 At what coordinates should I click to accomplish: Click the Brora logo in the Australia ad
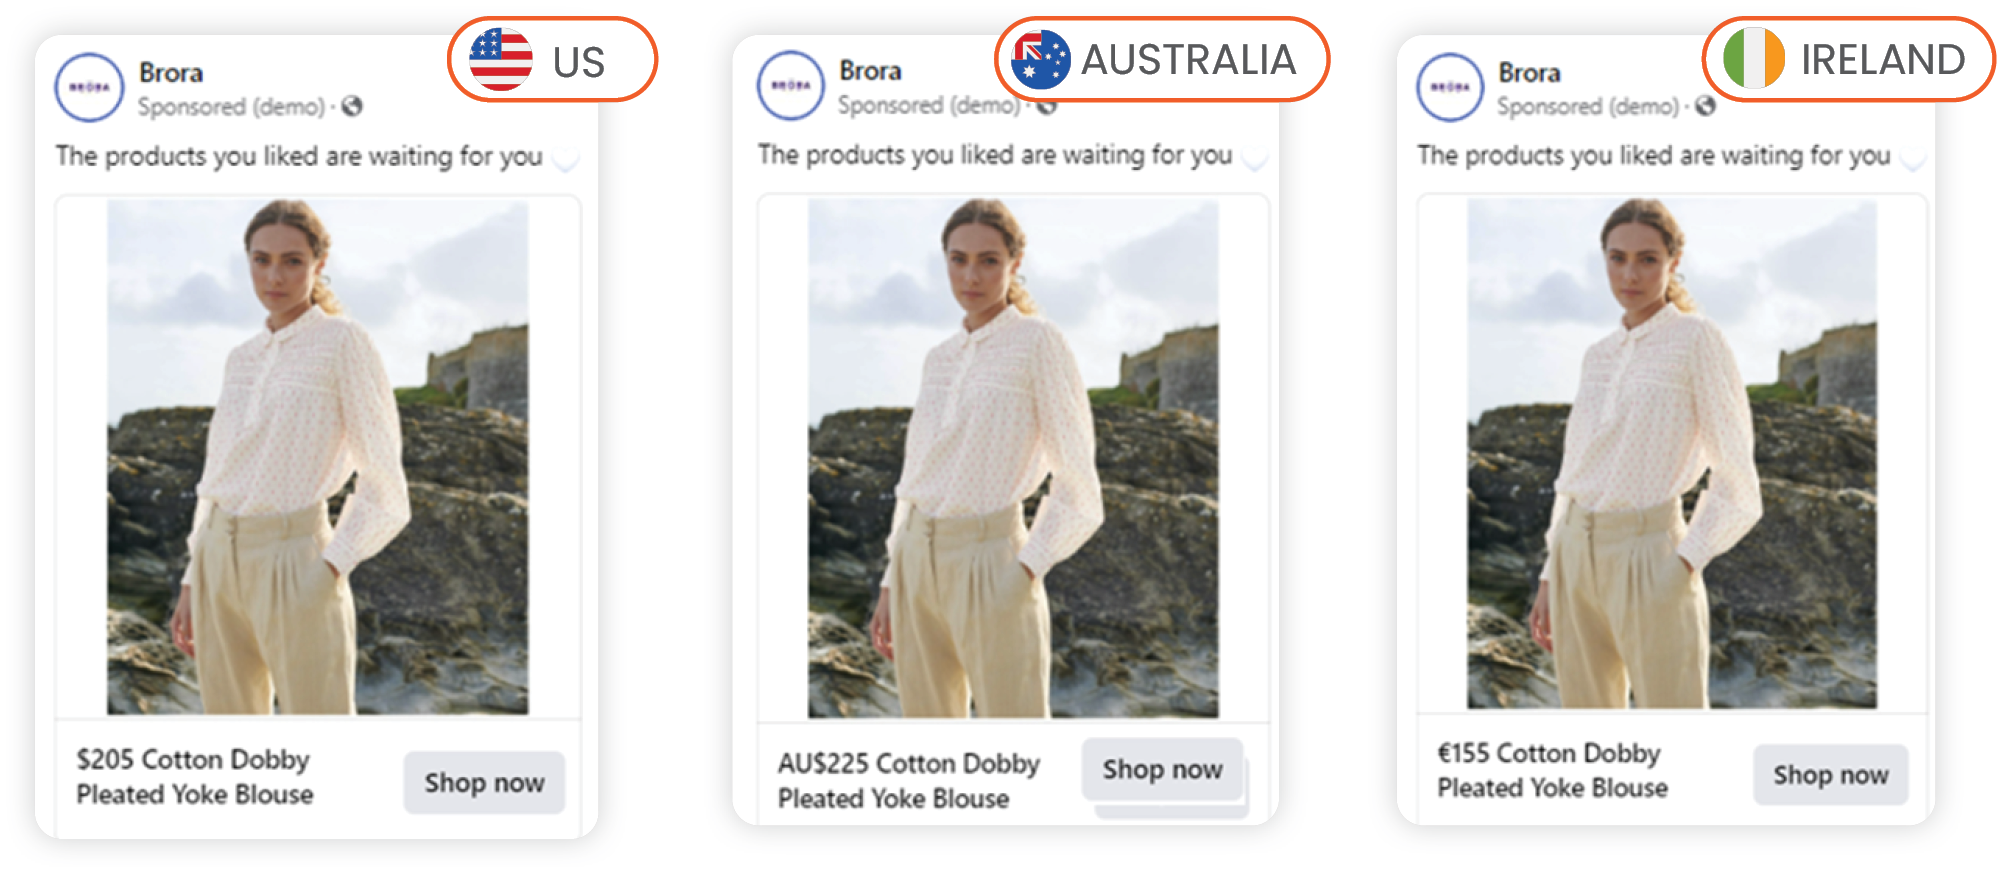tap(790, 86)
